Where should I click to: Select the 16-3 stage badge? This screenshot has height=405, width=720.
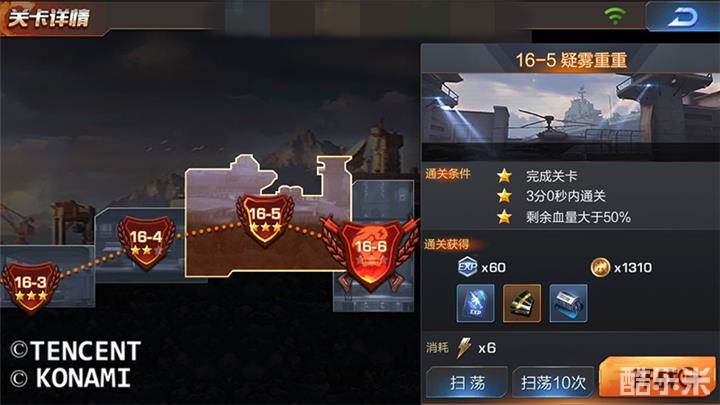pos(31,287)
